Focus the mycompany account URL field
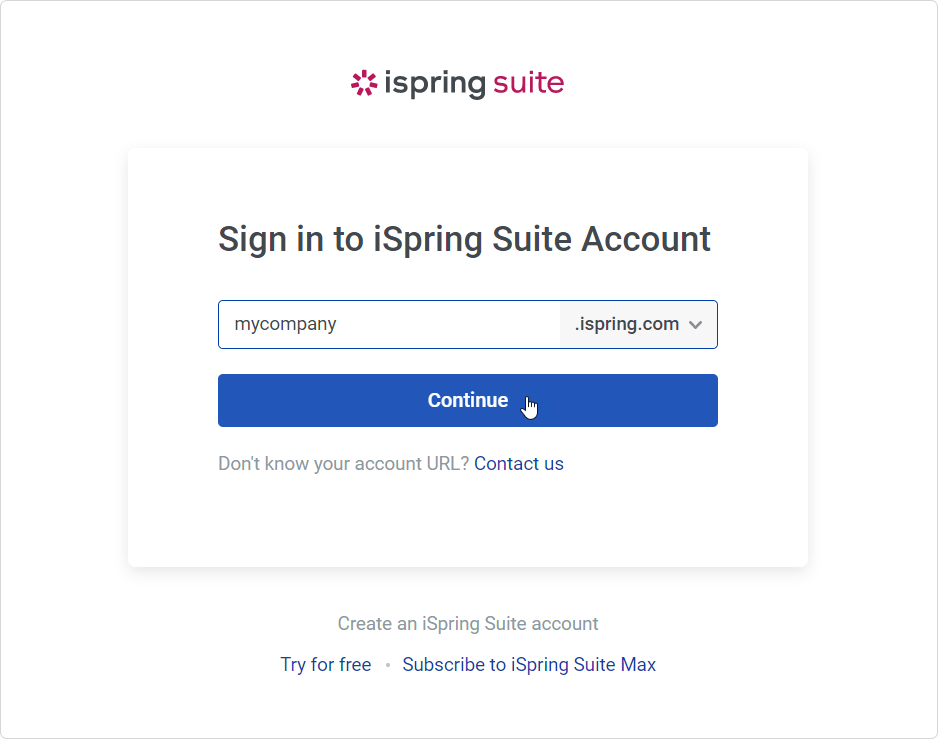 [x=389, y=324]
